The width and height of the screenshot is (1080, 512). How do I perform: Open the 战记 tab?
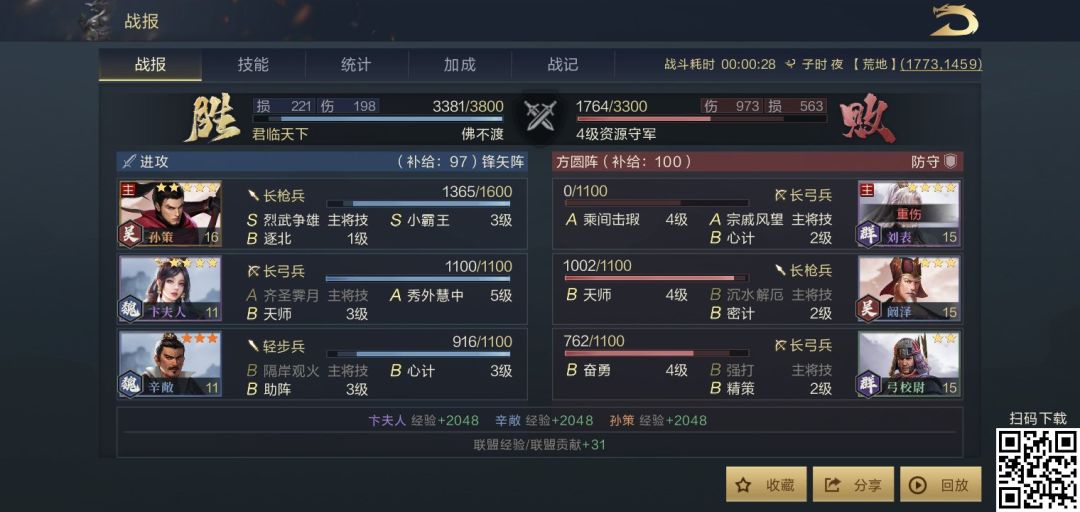[x=562, y=65]
